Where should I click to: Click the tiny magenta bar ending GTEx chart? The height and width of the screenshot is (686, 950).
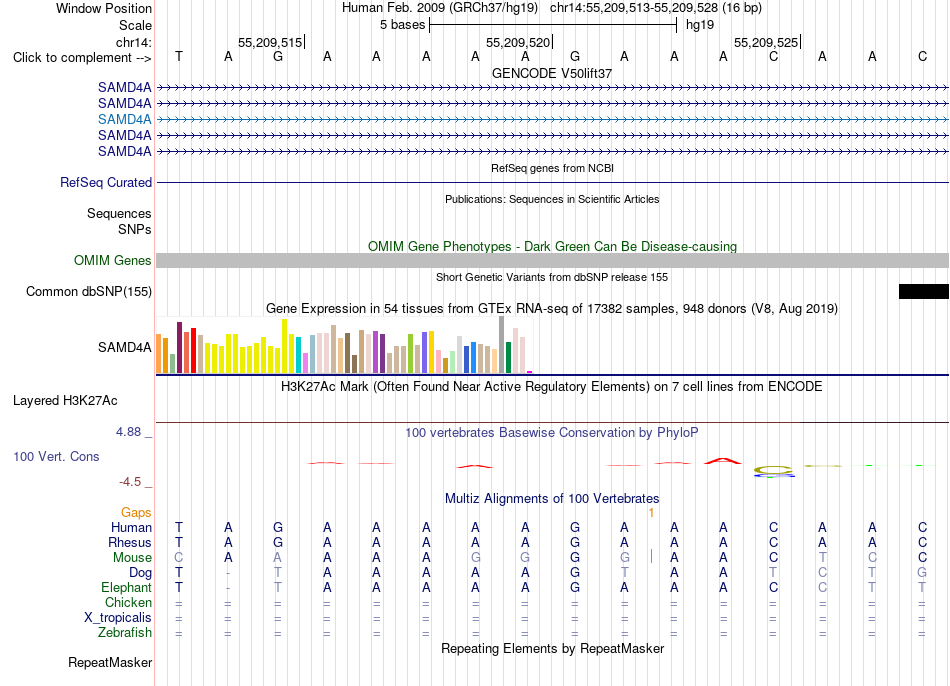pos(530,372)
